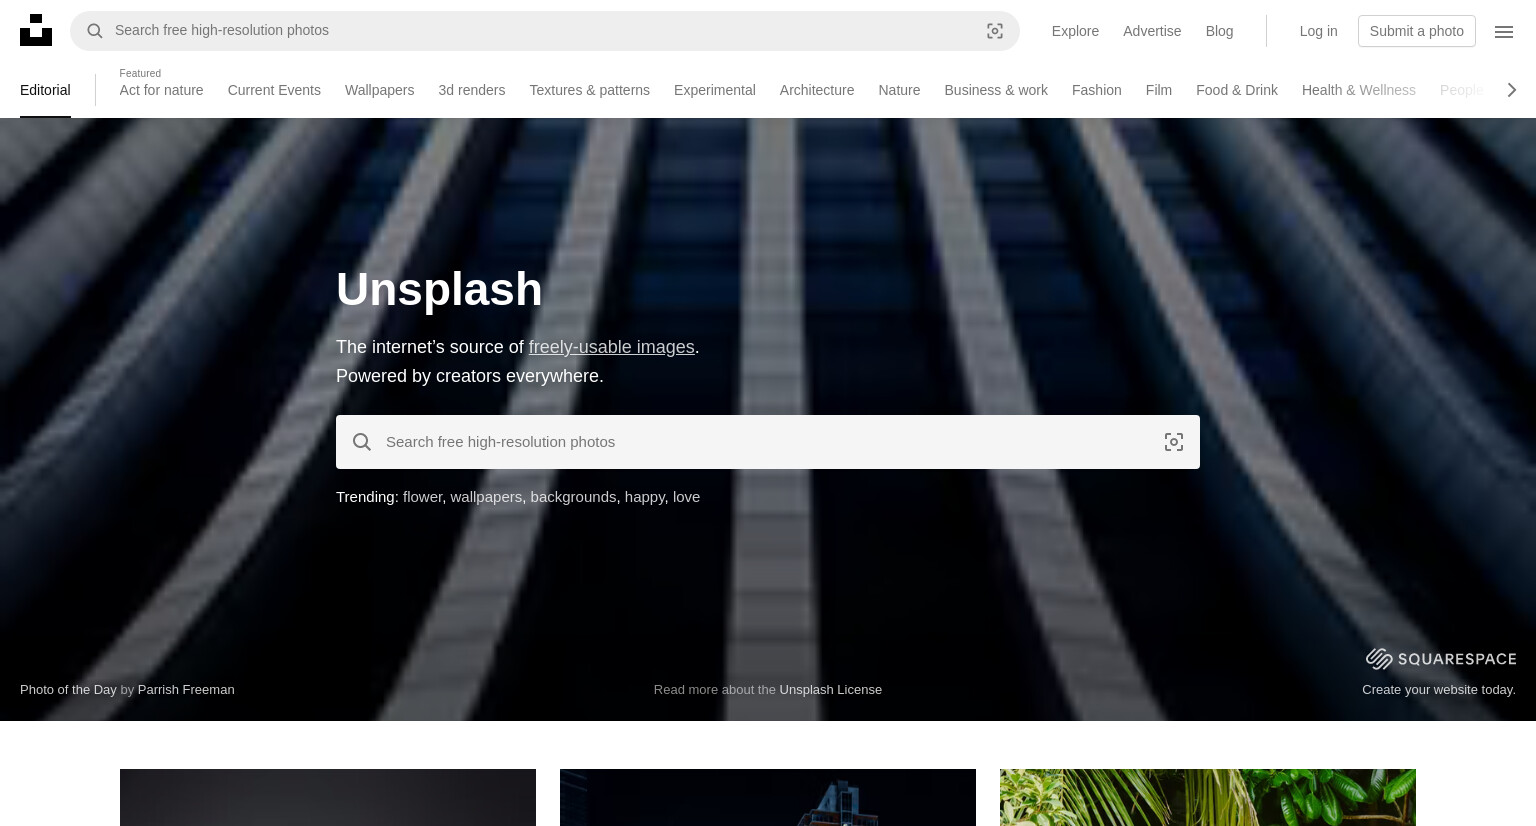The image size is (1536, 826).
Task: Switch to the Fashion category
Action: (x=1096, y=90)
